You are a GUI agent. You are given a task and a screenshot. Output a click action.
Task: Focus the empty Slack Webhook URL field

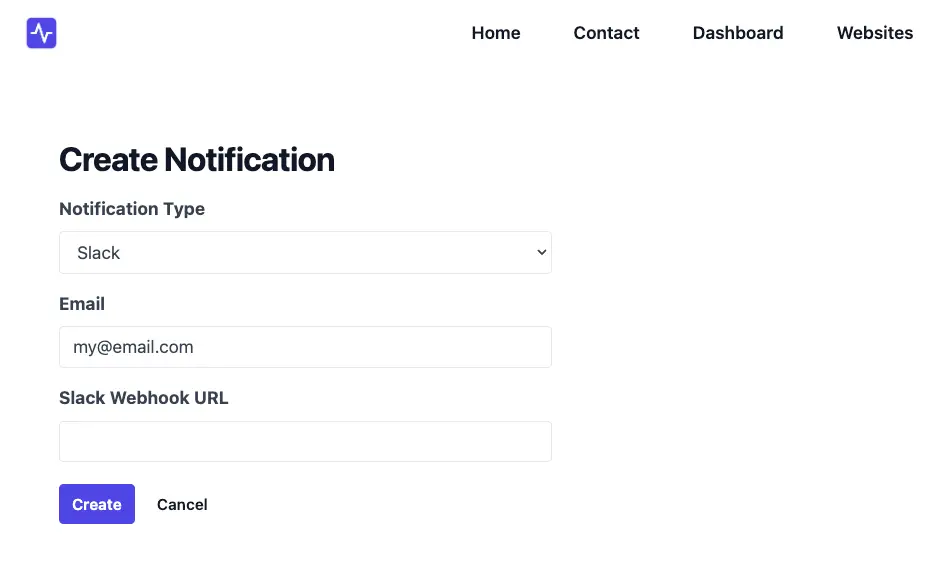click(x=305, y=441)
